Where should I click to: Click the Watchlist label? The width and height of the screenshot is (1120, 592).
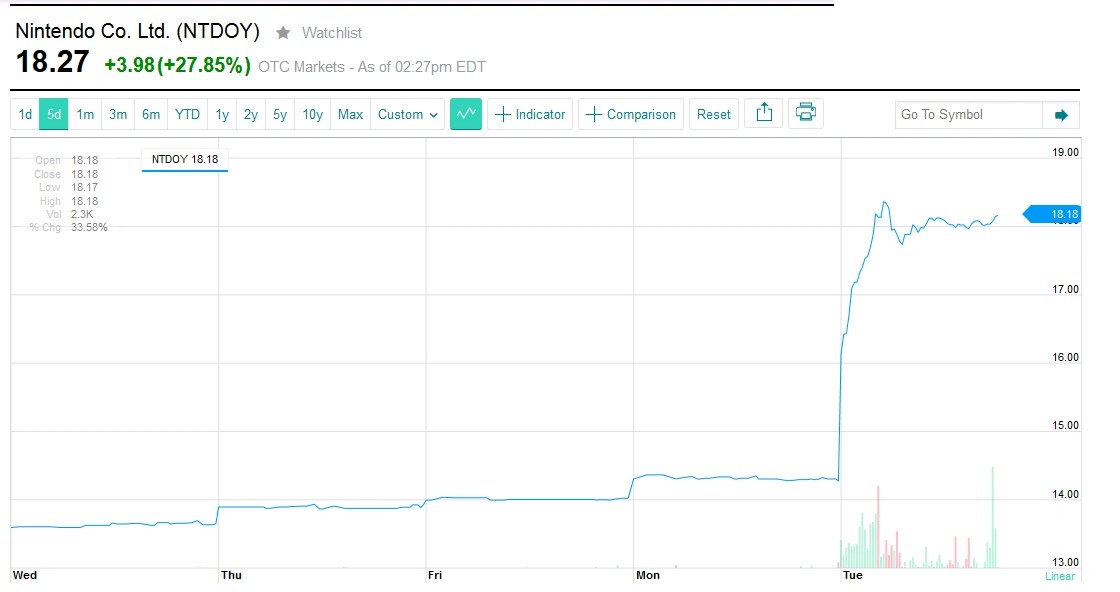pyautogui.click(x=331, y=33)
